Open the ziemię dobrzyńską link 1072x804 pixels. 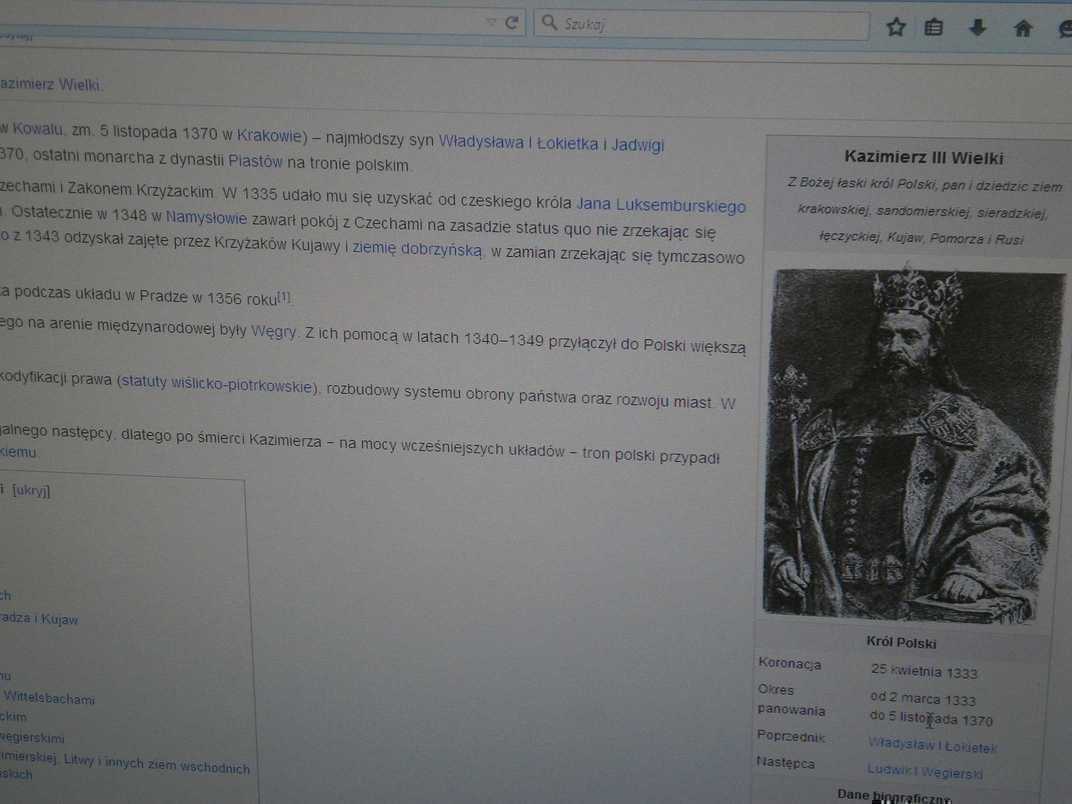pyautogui.click(x=417, y=249)
